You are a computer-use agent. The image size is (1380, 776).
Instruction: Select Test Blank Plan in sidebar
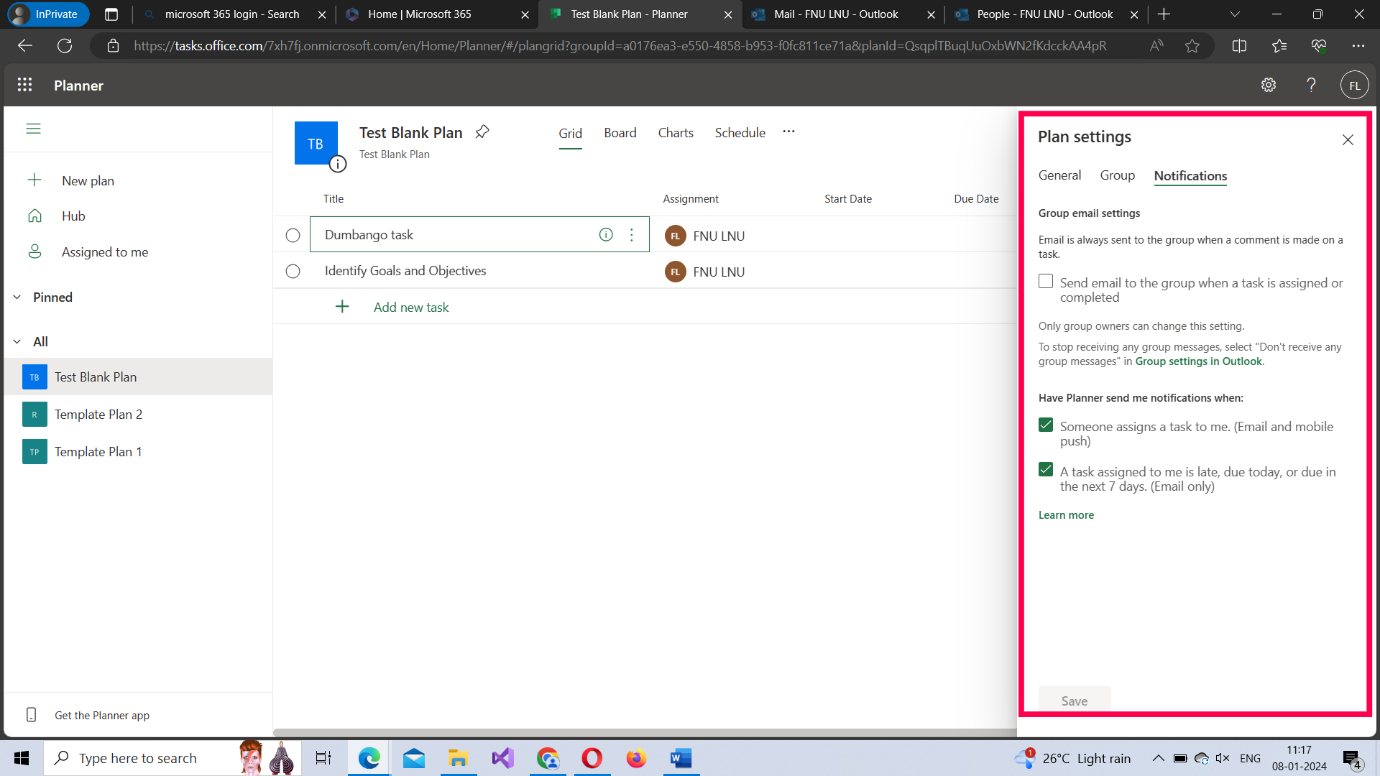(137, 377)
